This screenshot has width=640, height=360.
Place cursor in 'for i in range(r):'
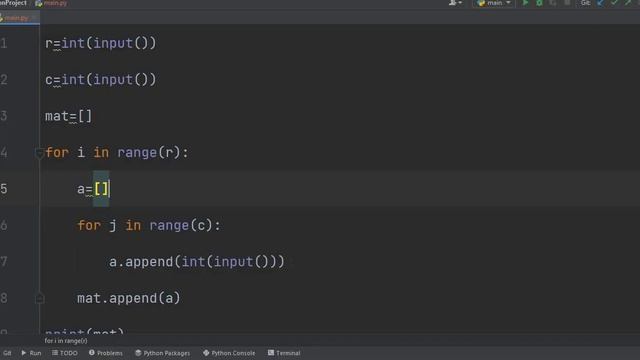(x=117, y=153)
